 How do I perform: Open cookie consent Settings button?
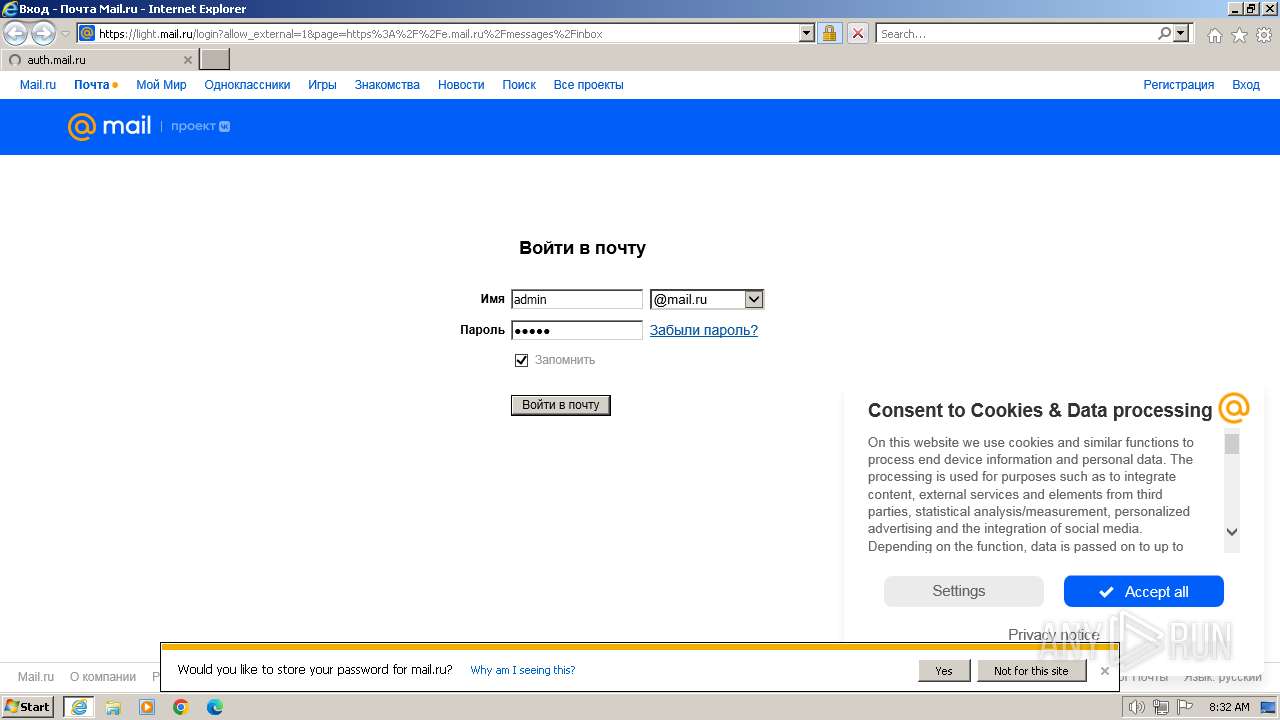tap(963, 591)
